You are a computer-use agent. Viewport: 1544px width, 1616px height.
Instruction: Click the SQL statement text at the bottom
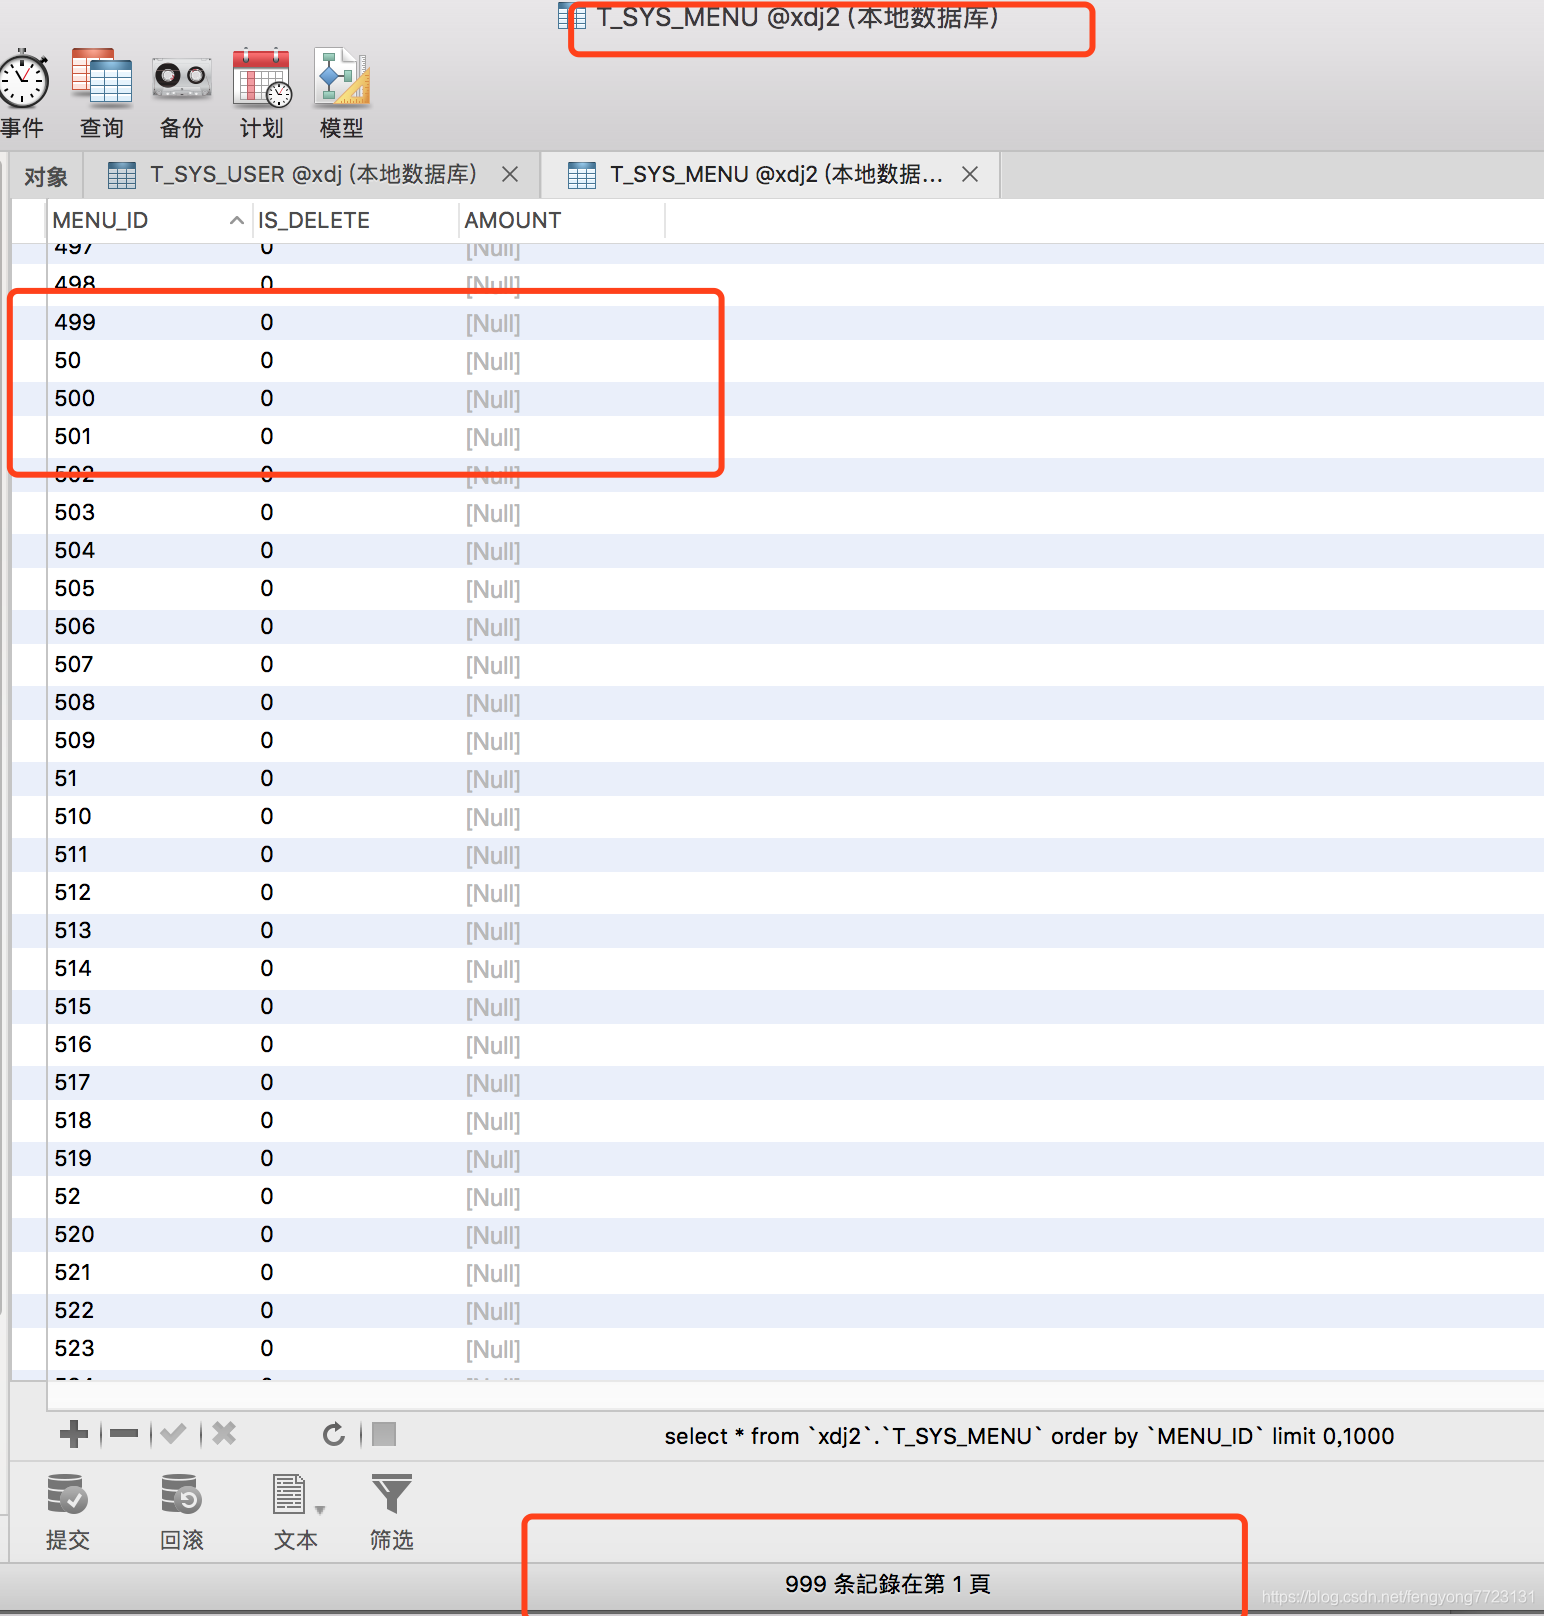pos(1029,1436)
